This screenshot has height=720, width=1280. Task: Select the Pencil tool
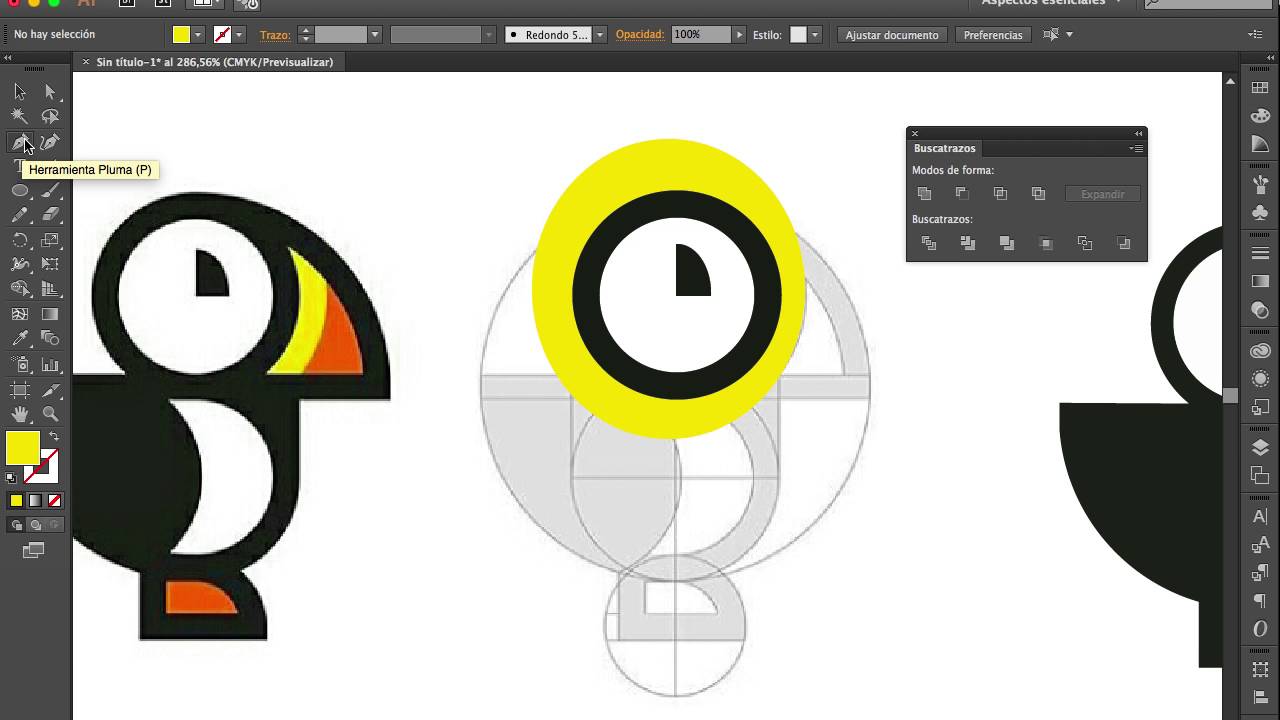coord(20,214)
